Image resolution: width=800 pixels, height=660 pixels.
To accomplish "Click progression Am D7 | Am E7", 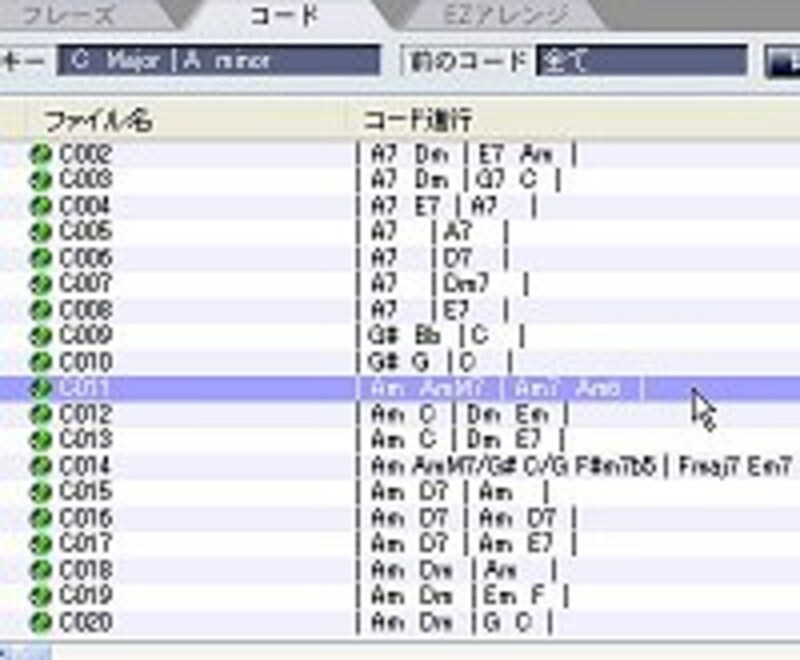I will (x=467, y=544).
